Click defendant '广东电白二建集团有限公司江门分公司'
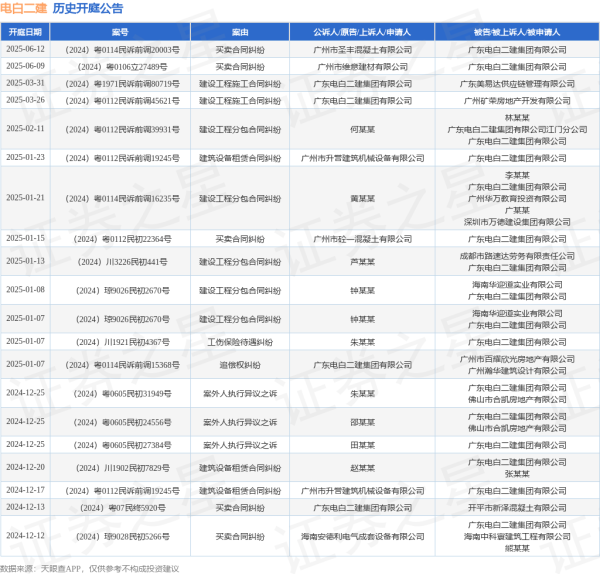Screen dimensions: 600x574 click(x=517, y=130)
